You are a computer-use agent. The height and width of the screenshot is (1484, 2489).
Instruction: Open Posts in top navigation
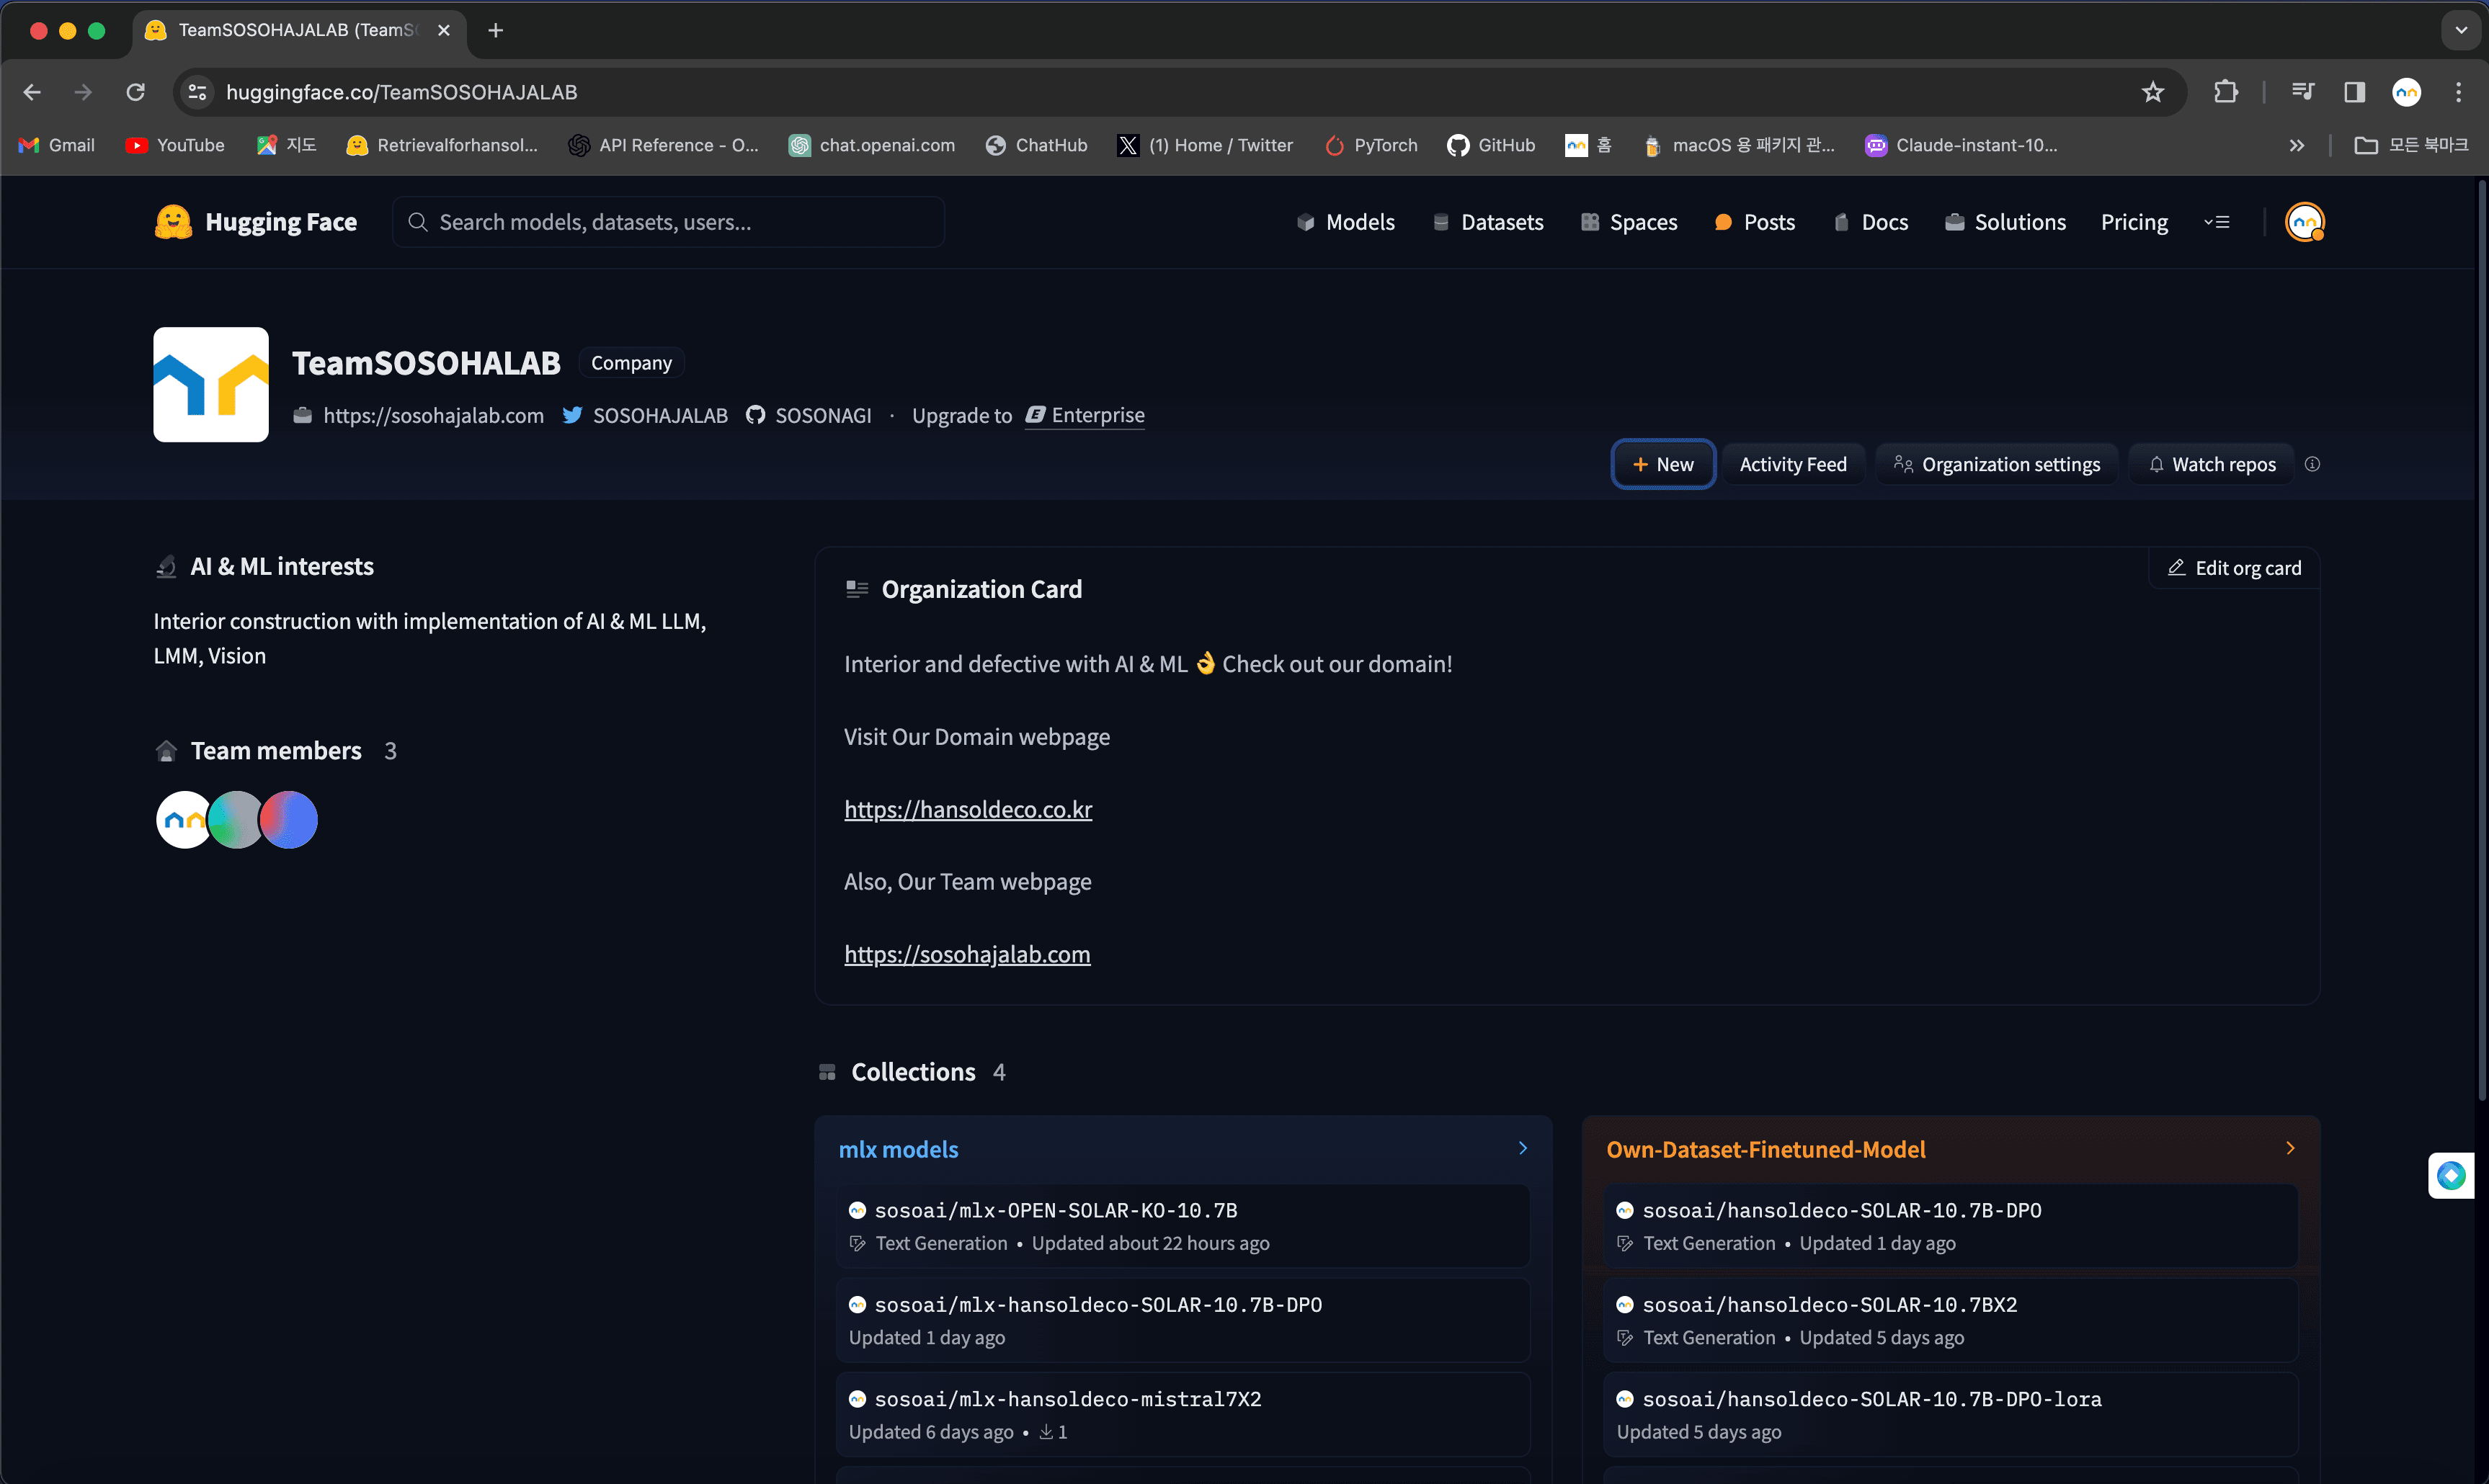click(x=1755, y=222)
